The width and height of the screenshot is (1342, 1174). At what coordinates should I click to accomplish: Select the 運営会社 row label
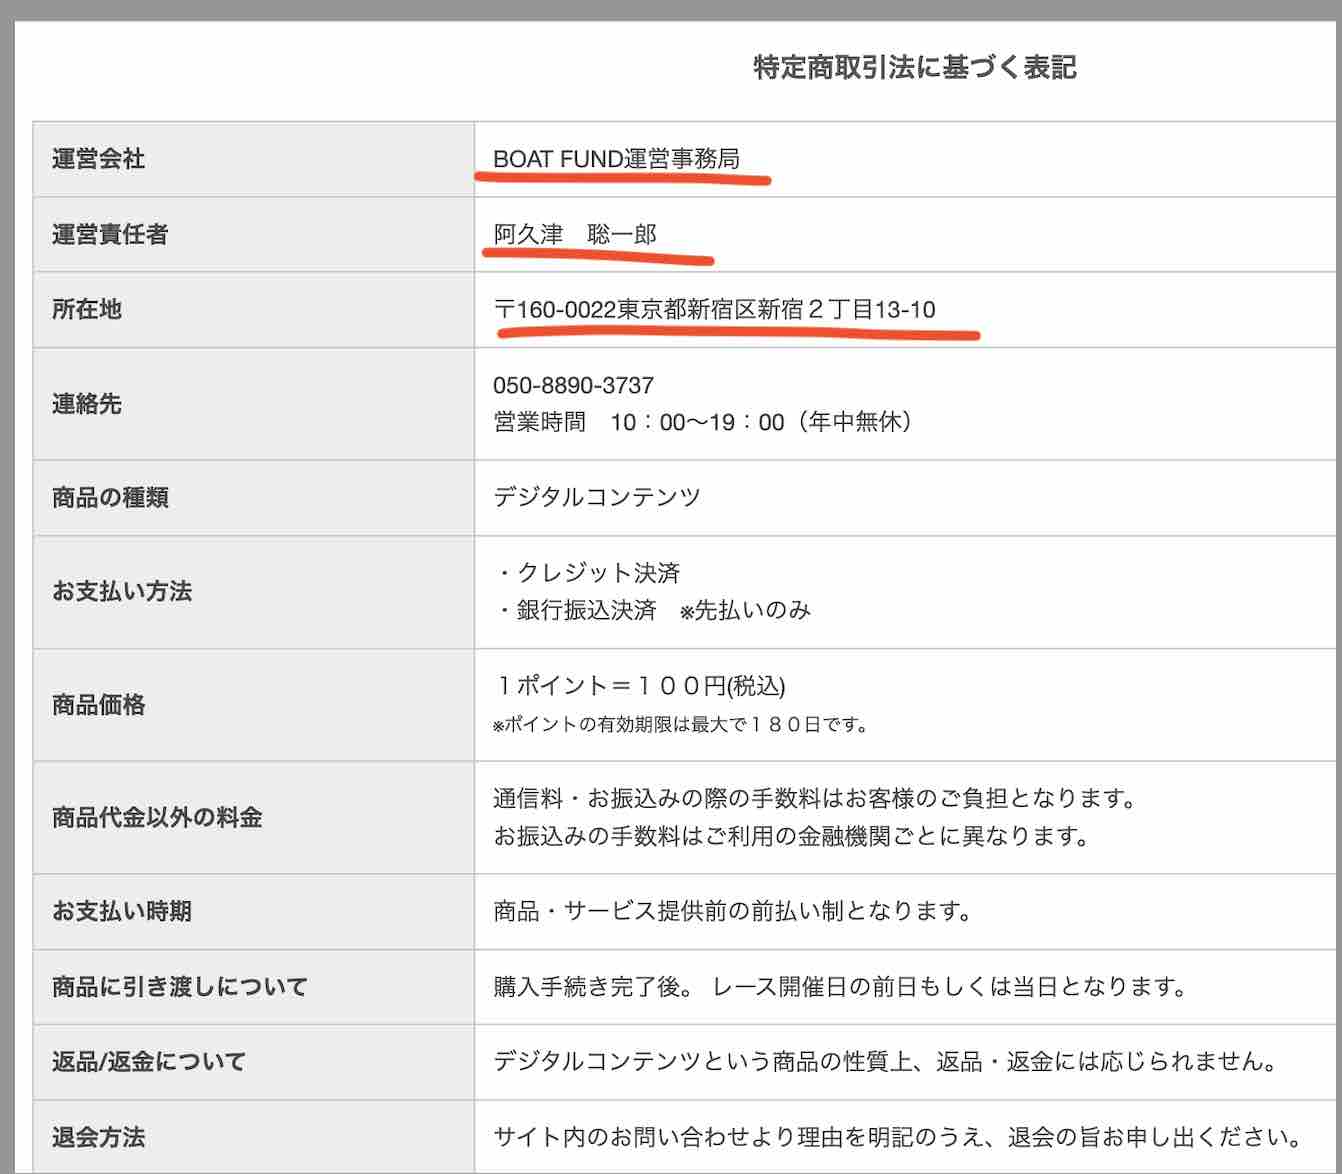click(96, 159)
